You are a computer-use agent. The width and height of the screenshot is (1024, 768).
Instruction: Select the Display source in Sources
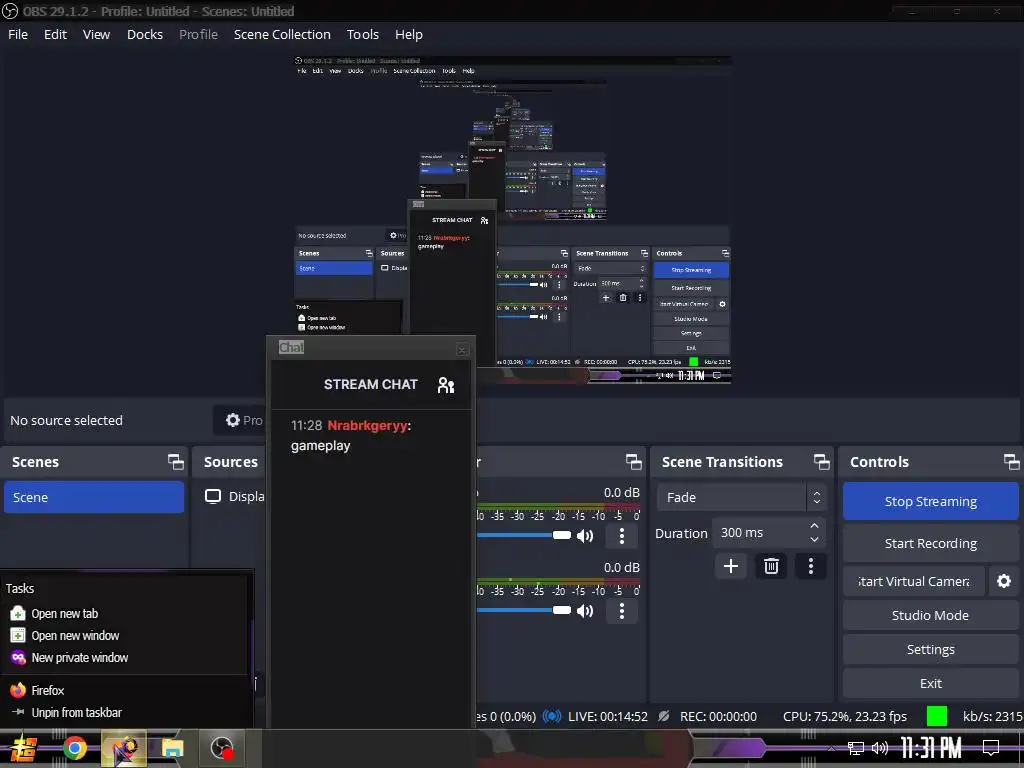[235, 496]
